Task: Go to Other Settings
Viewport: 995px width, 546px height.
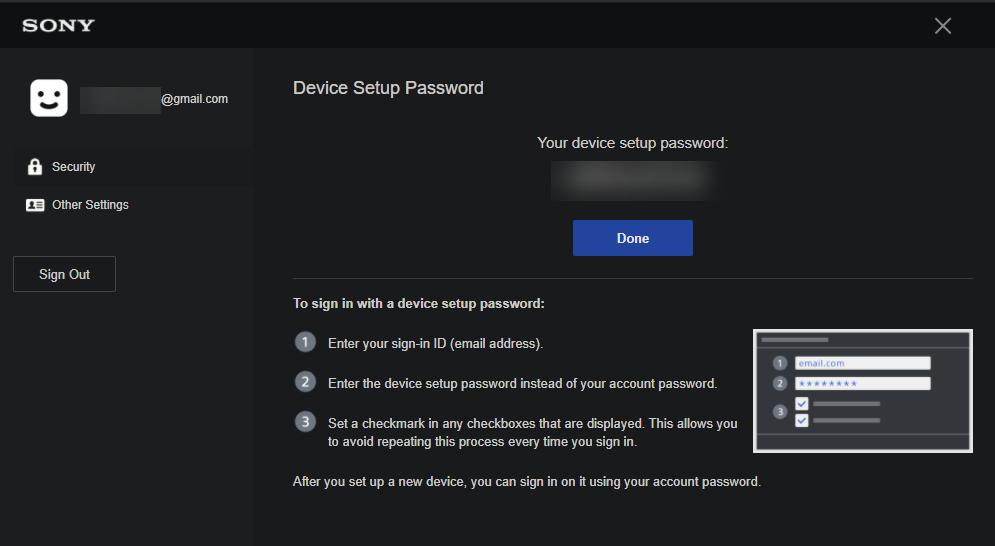Action: (x=90, y=205)
